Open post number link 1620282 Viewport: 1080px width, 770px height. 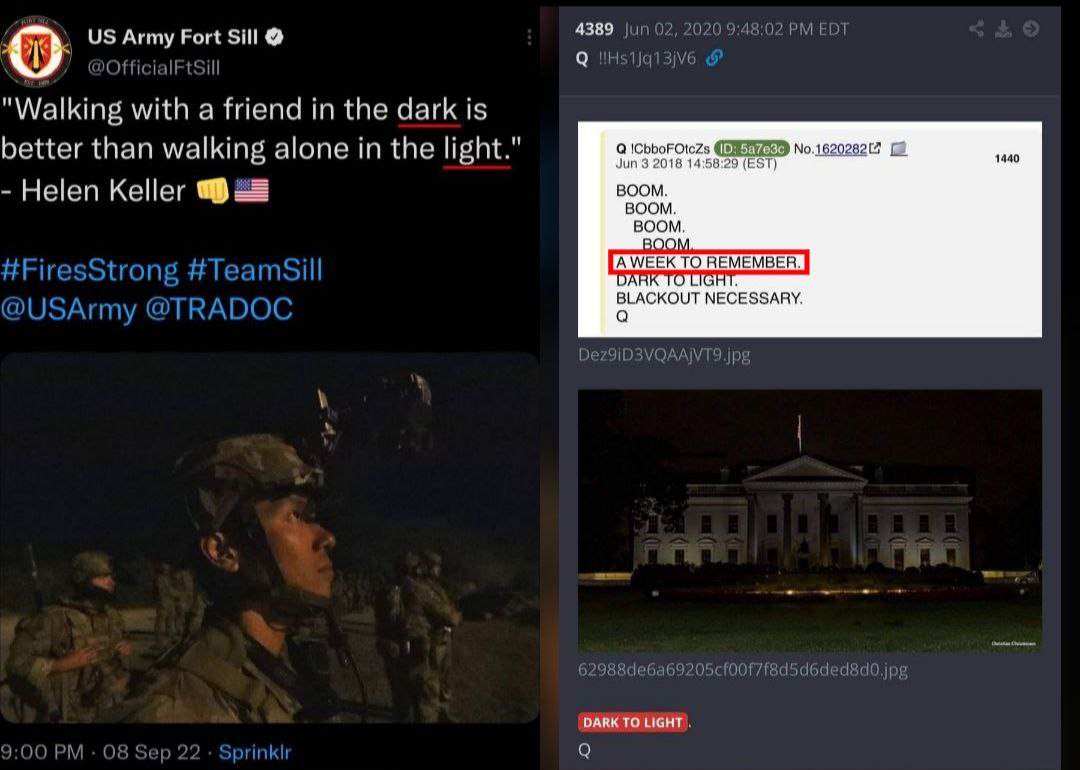tap(840, 149)
